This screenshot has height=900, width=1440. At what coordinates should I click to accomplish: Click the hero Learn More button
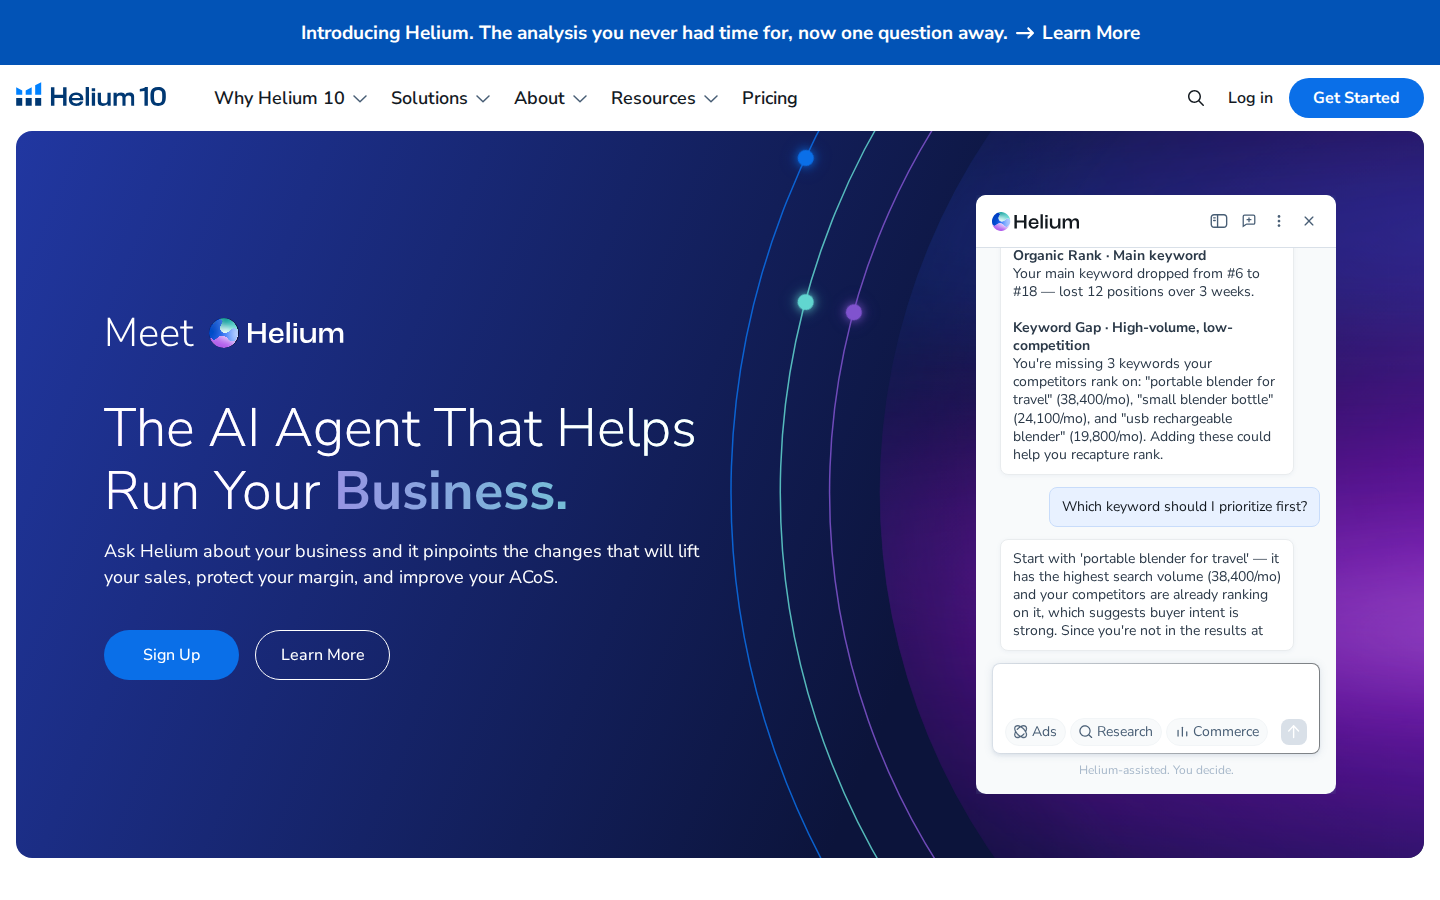tap(322, 655)
